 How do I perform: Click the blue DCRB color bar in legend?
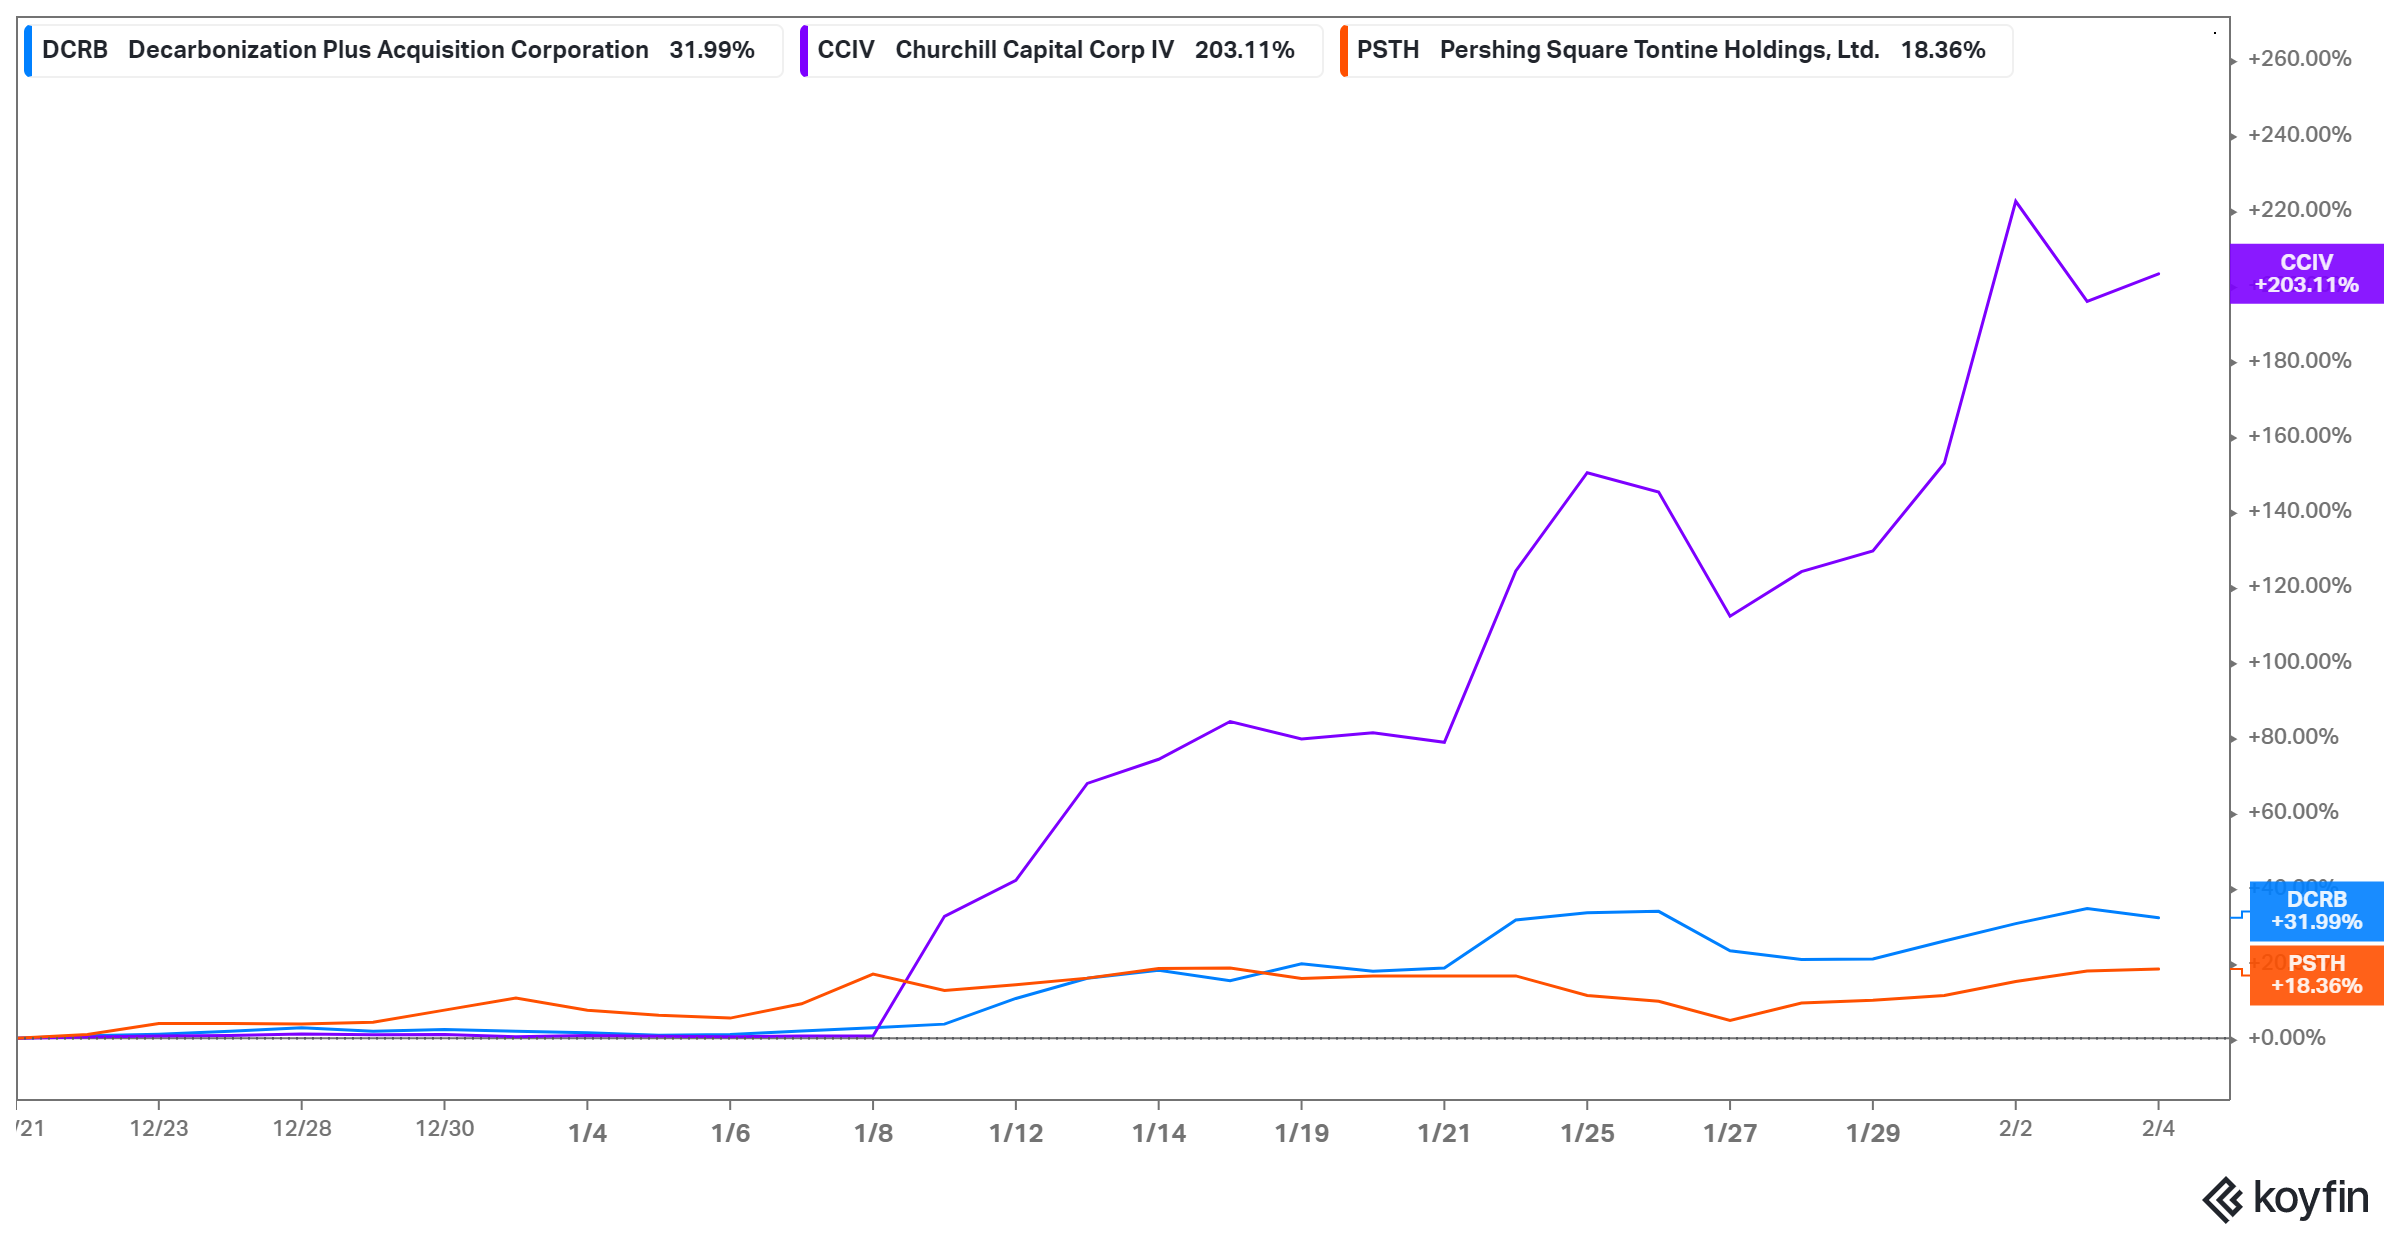point(28,51)
